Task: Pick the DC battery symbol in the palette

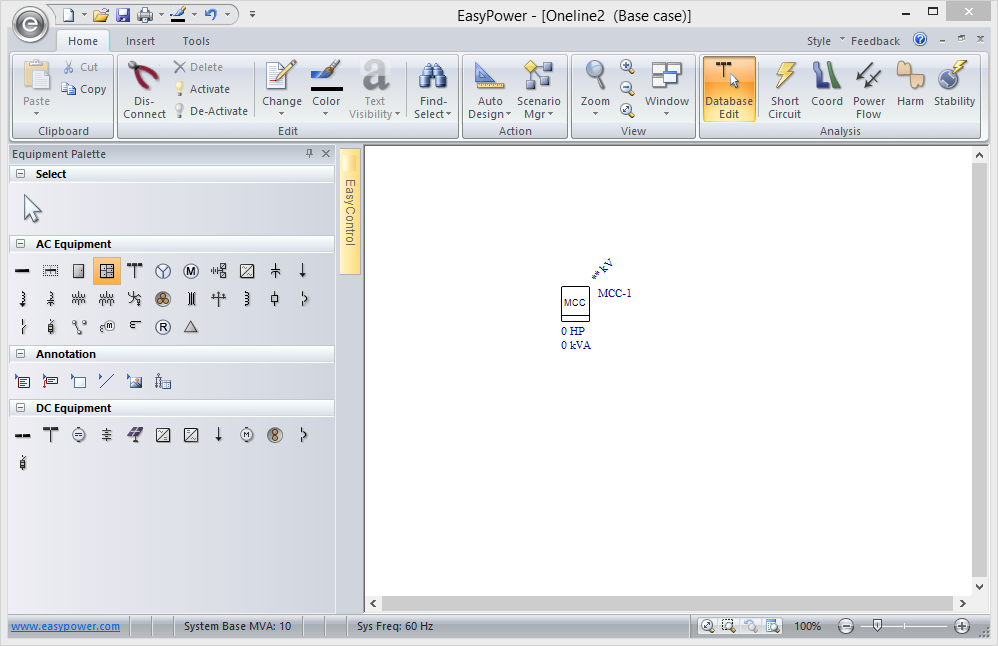Action: [x=106, y=435]
